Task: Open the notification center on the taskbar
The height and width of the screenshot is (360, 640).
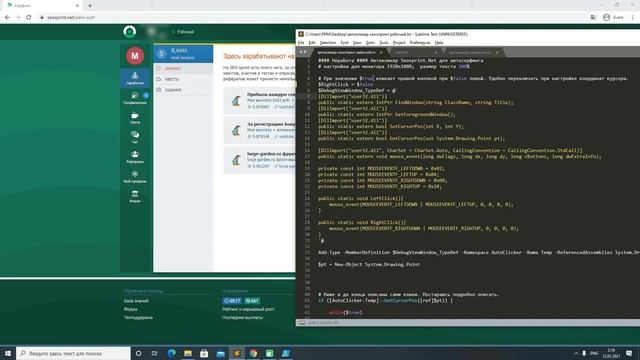Action: (629, 353)
